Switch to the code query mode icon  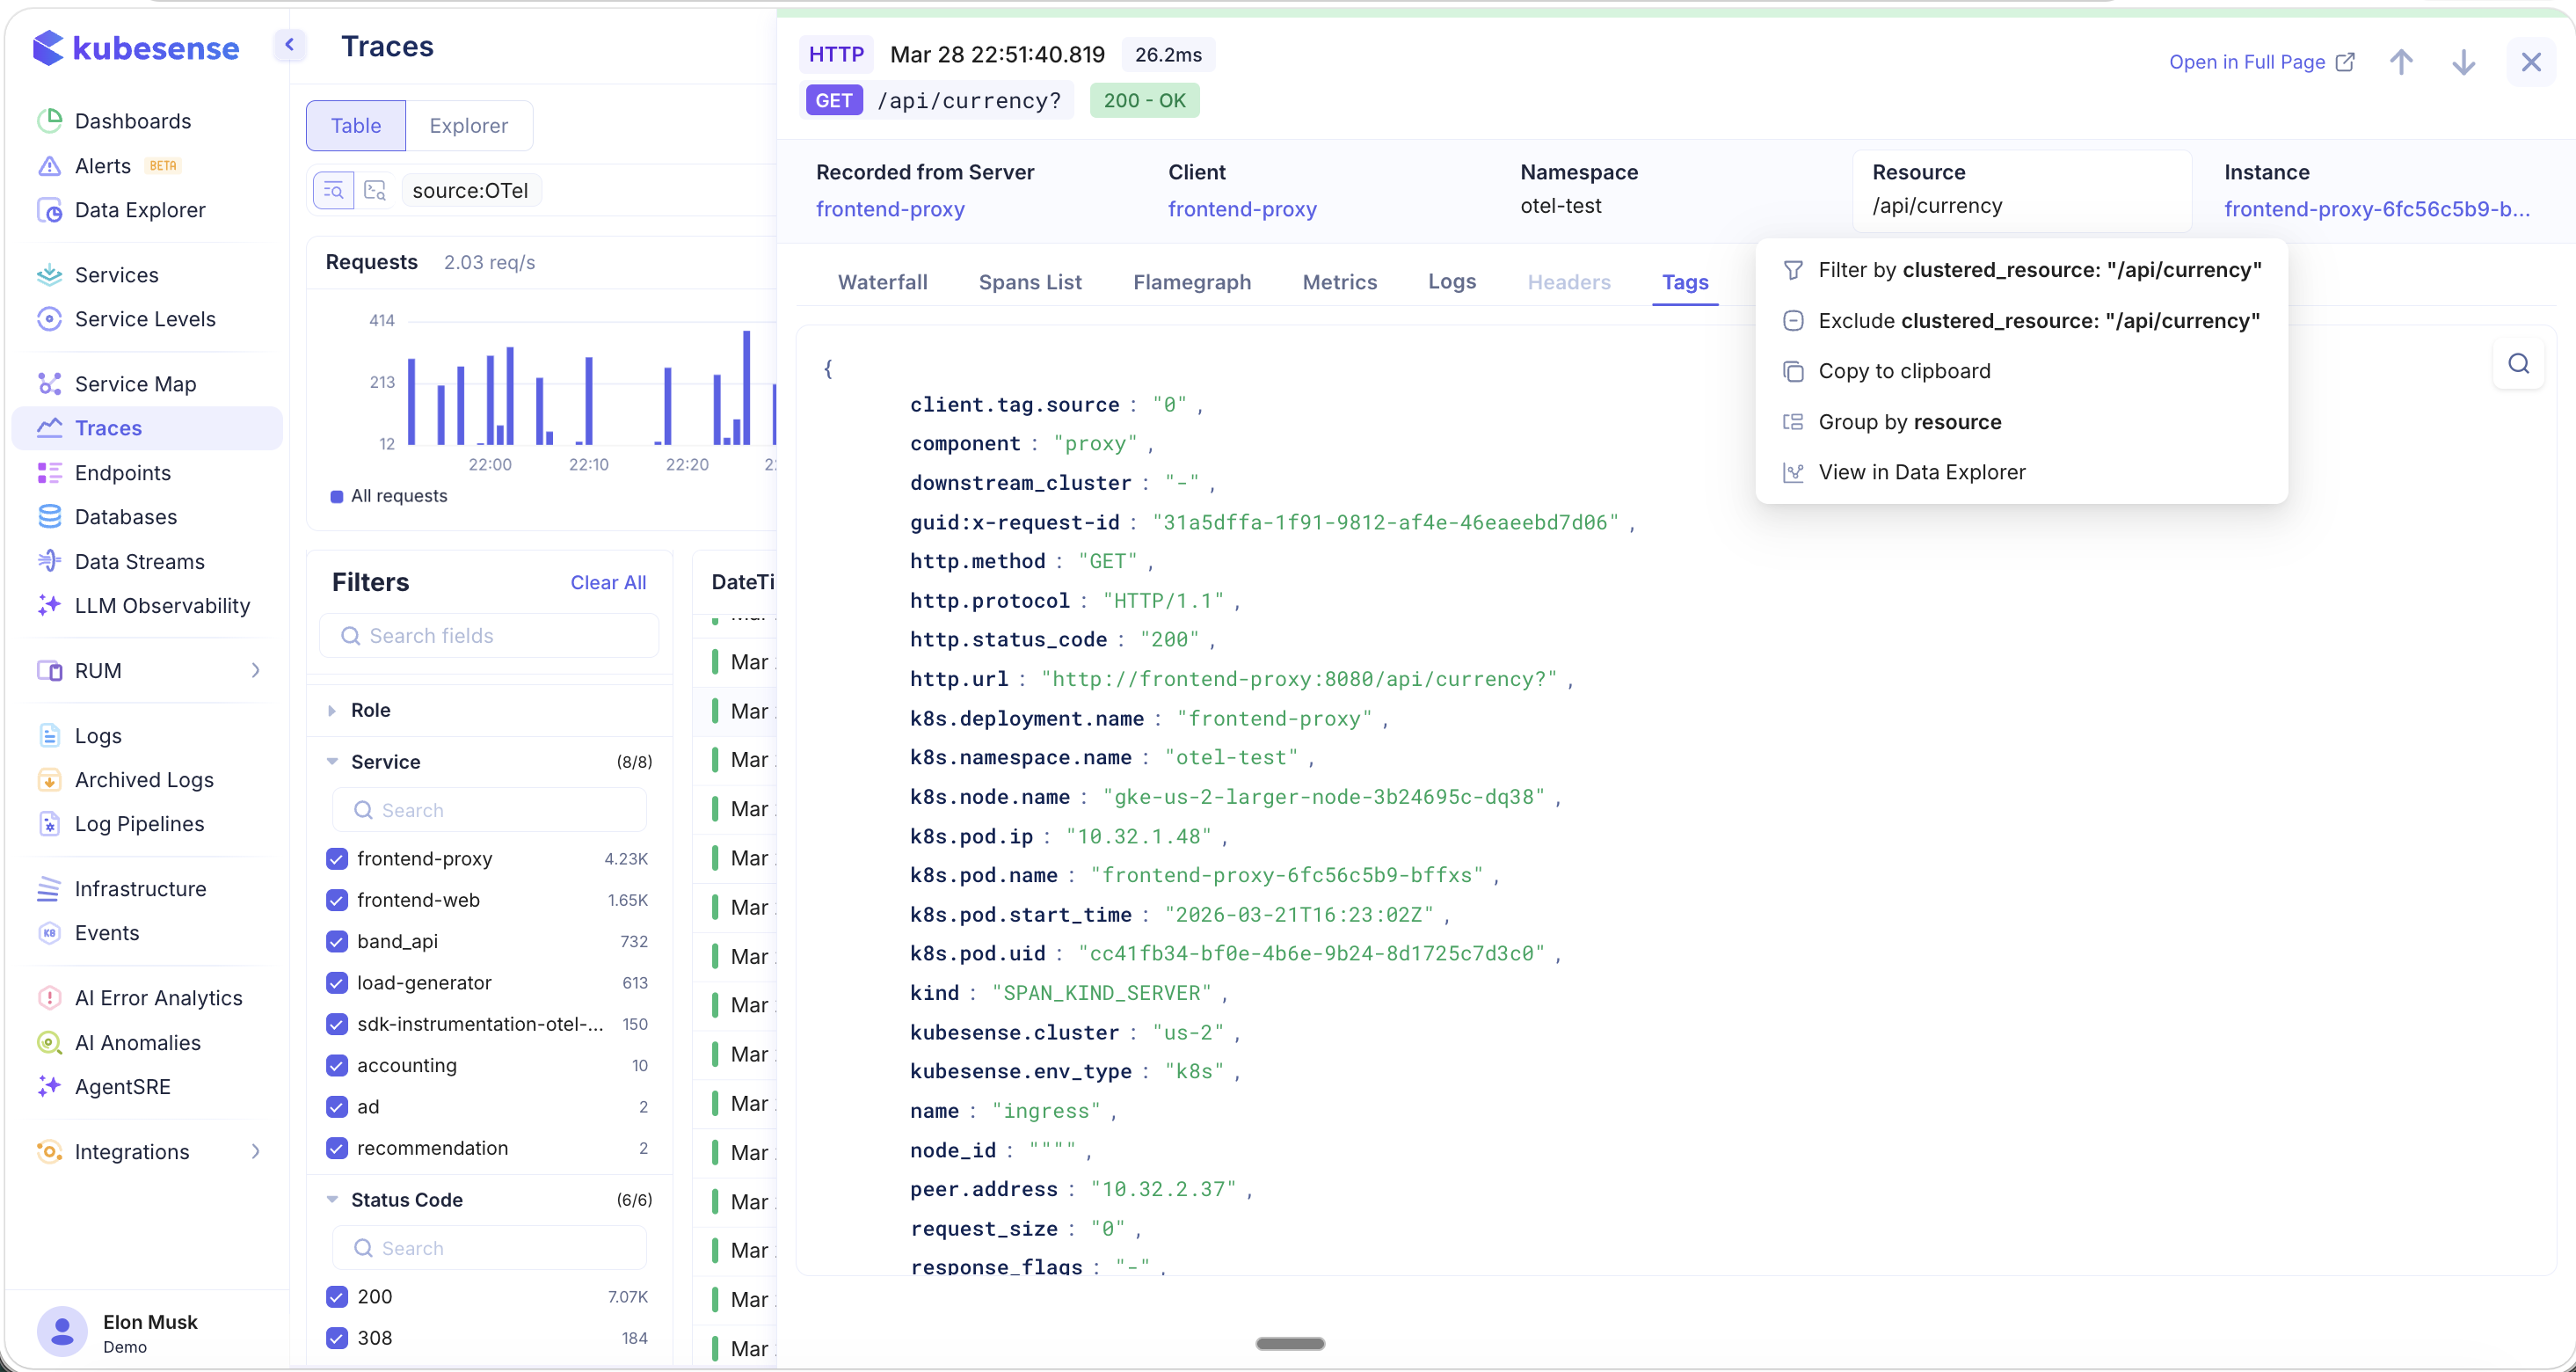pos(375,190)
